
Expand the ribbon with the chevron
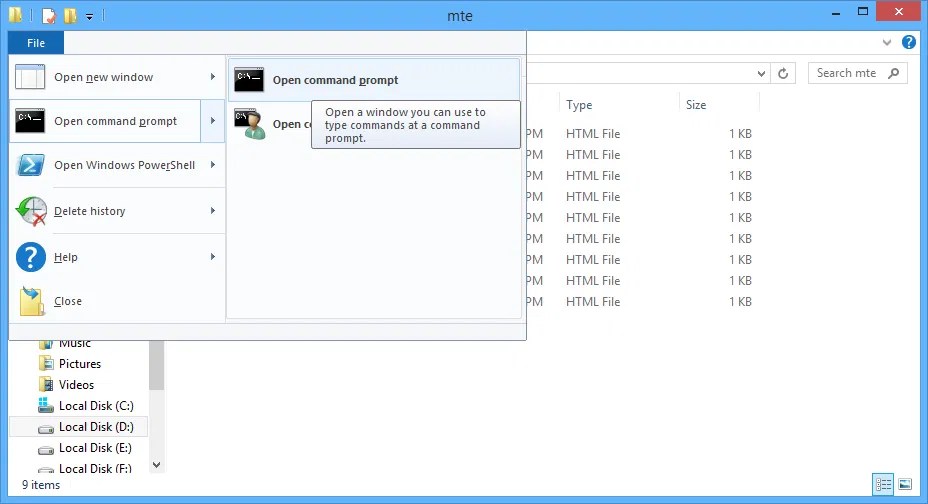pyautogui.click(x=887, y=42)
